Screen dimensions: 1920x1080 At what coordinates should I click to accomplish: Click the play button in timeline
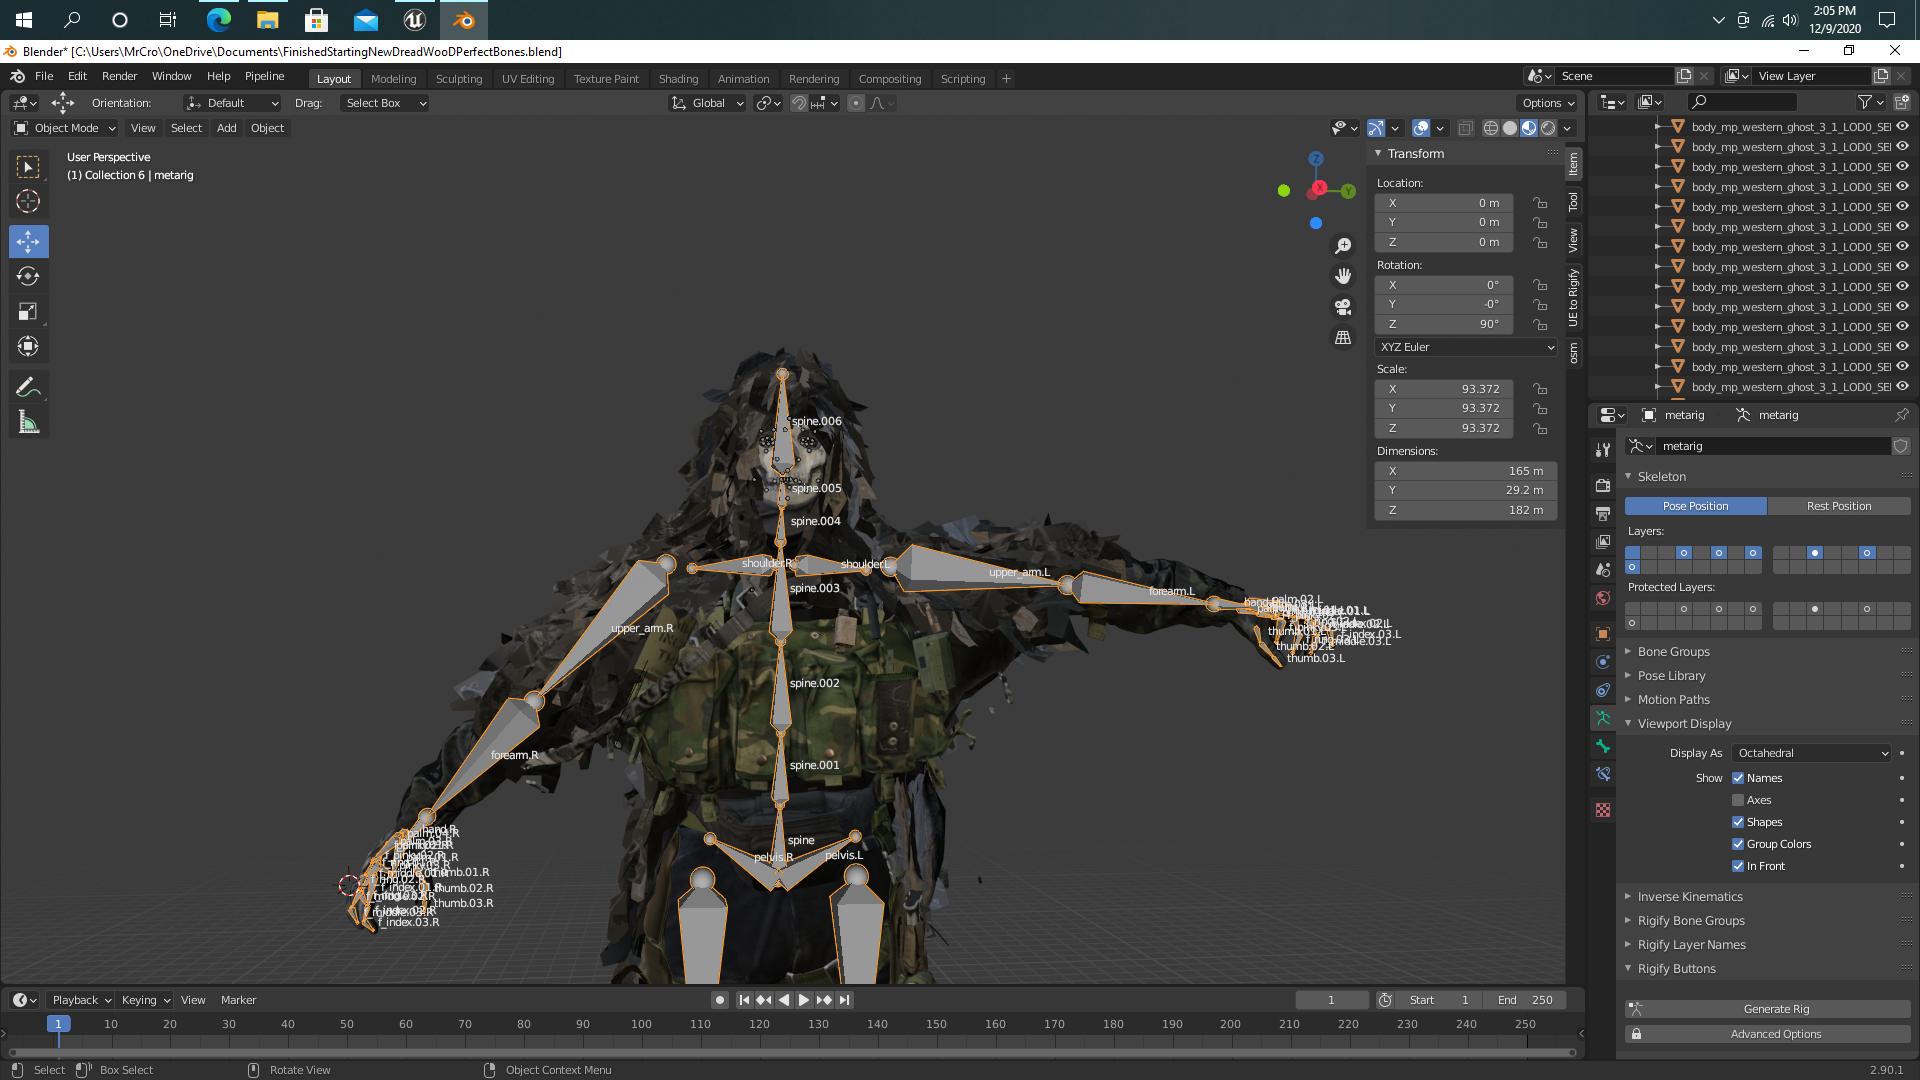[x=803, y=998]
